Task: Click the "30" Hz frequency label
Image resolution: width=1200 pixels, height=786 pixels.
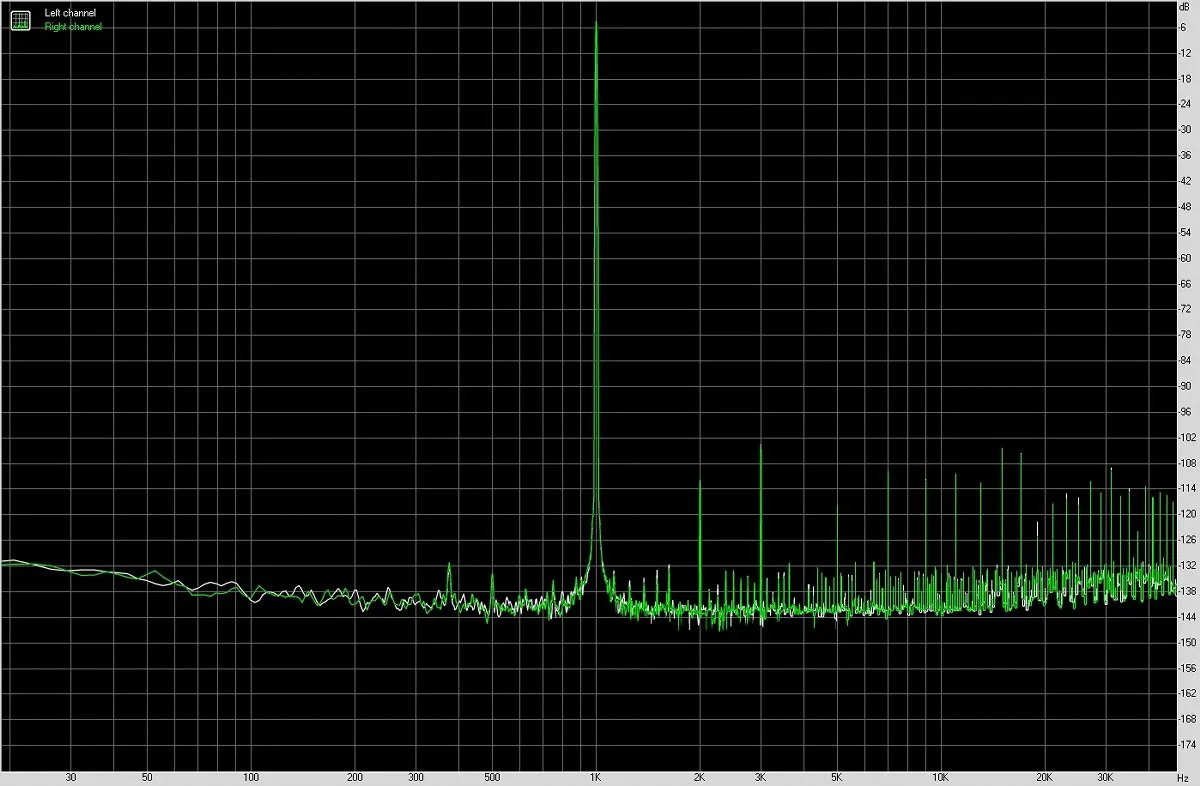Action: (x=70, y=776)
